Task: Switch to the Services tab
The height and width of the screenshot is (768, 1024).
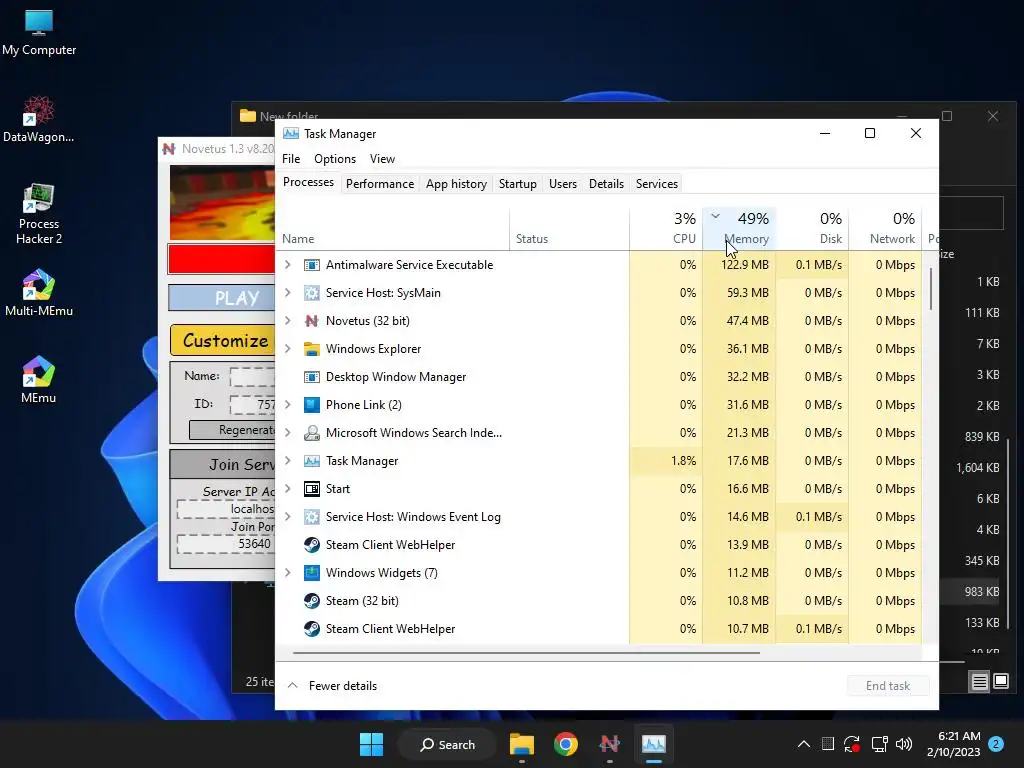Action: 657,184
